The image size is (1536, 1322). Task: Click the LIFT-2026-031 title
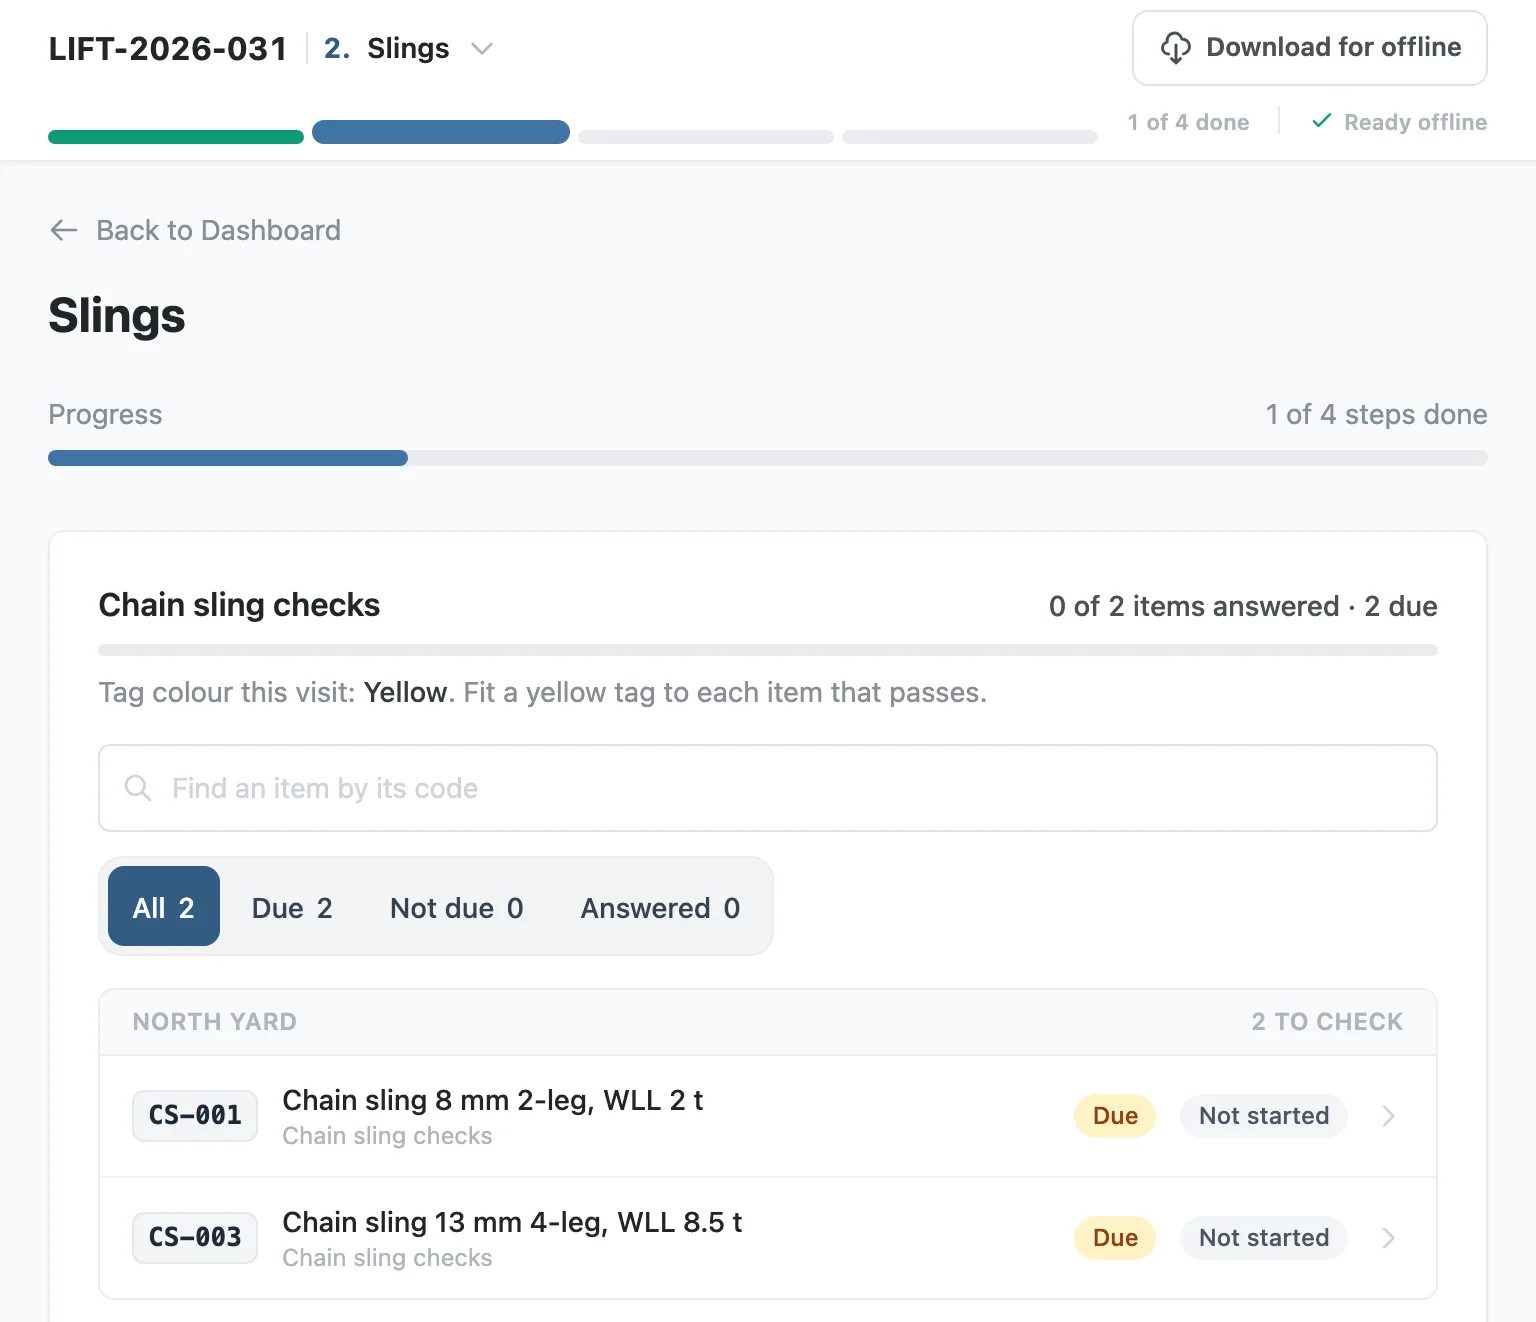pyautogui.click(x=168, y=48)
